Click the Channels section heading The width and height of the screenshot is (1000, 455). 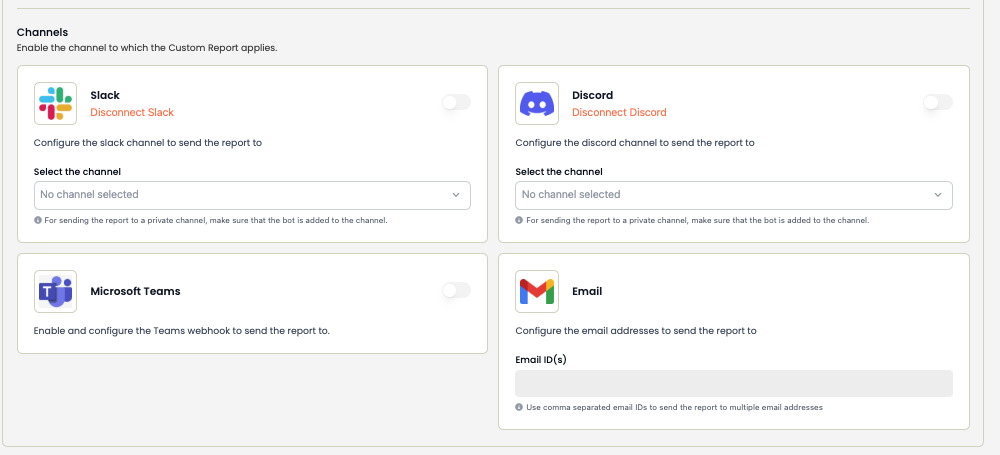point(42,33)
